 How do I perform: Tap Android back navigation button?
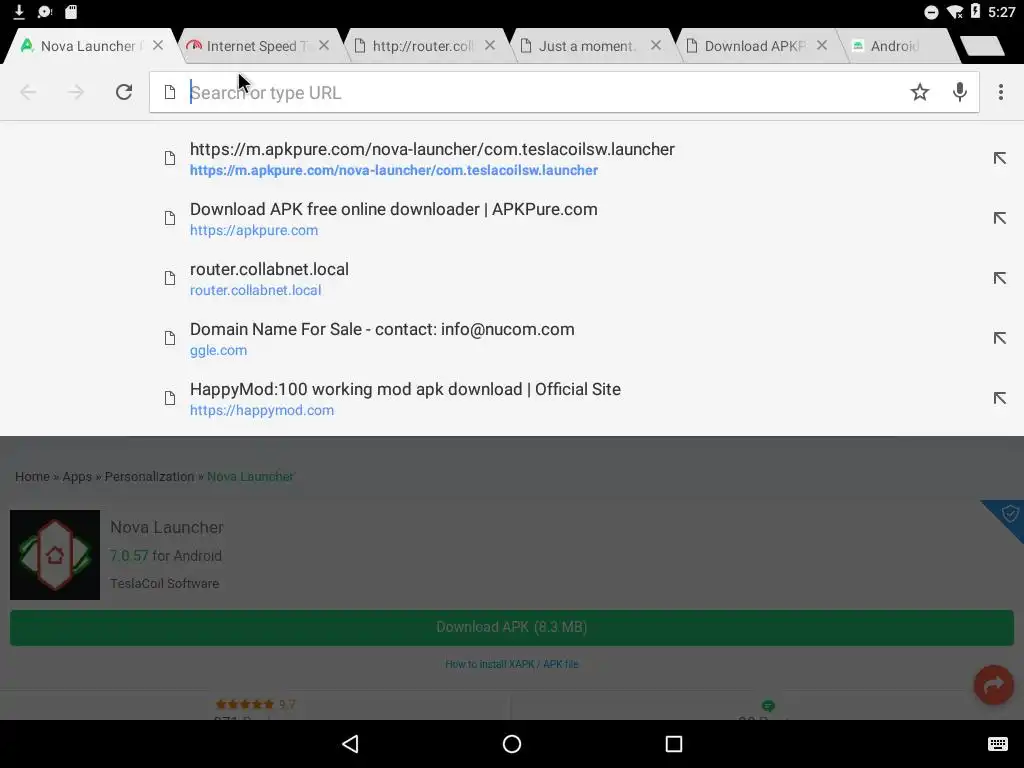tap(351, 744)
